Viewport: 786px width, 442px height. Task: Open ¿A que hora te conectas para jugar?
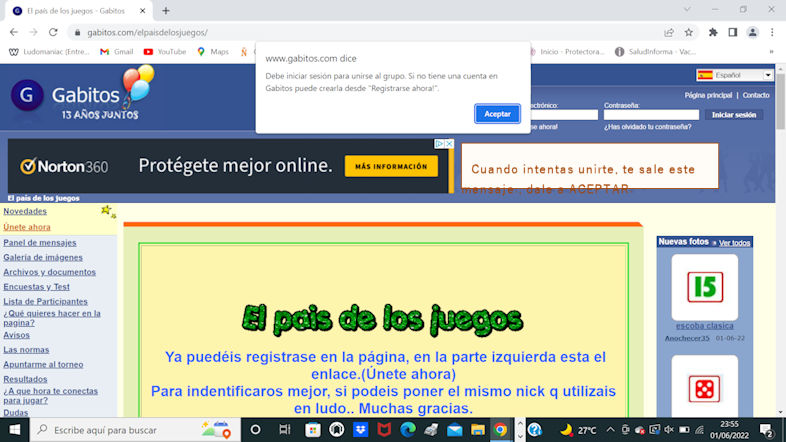tap(51, 396)
